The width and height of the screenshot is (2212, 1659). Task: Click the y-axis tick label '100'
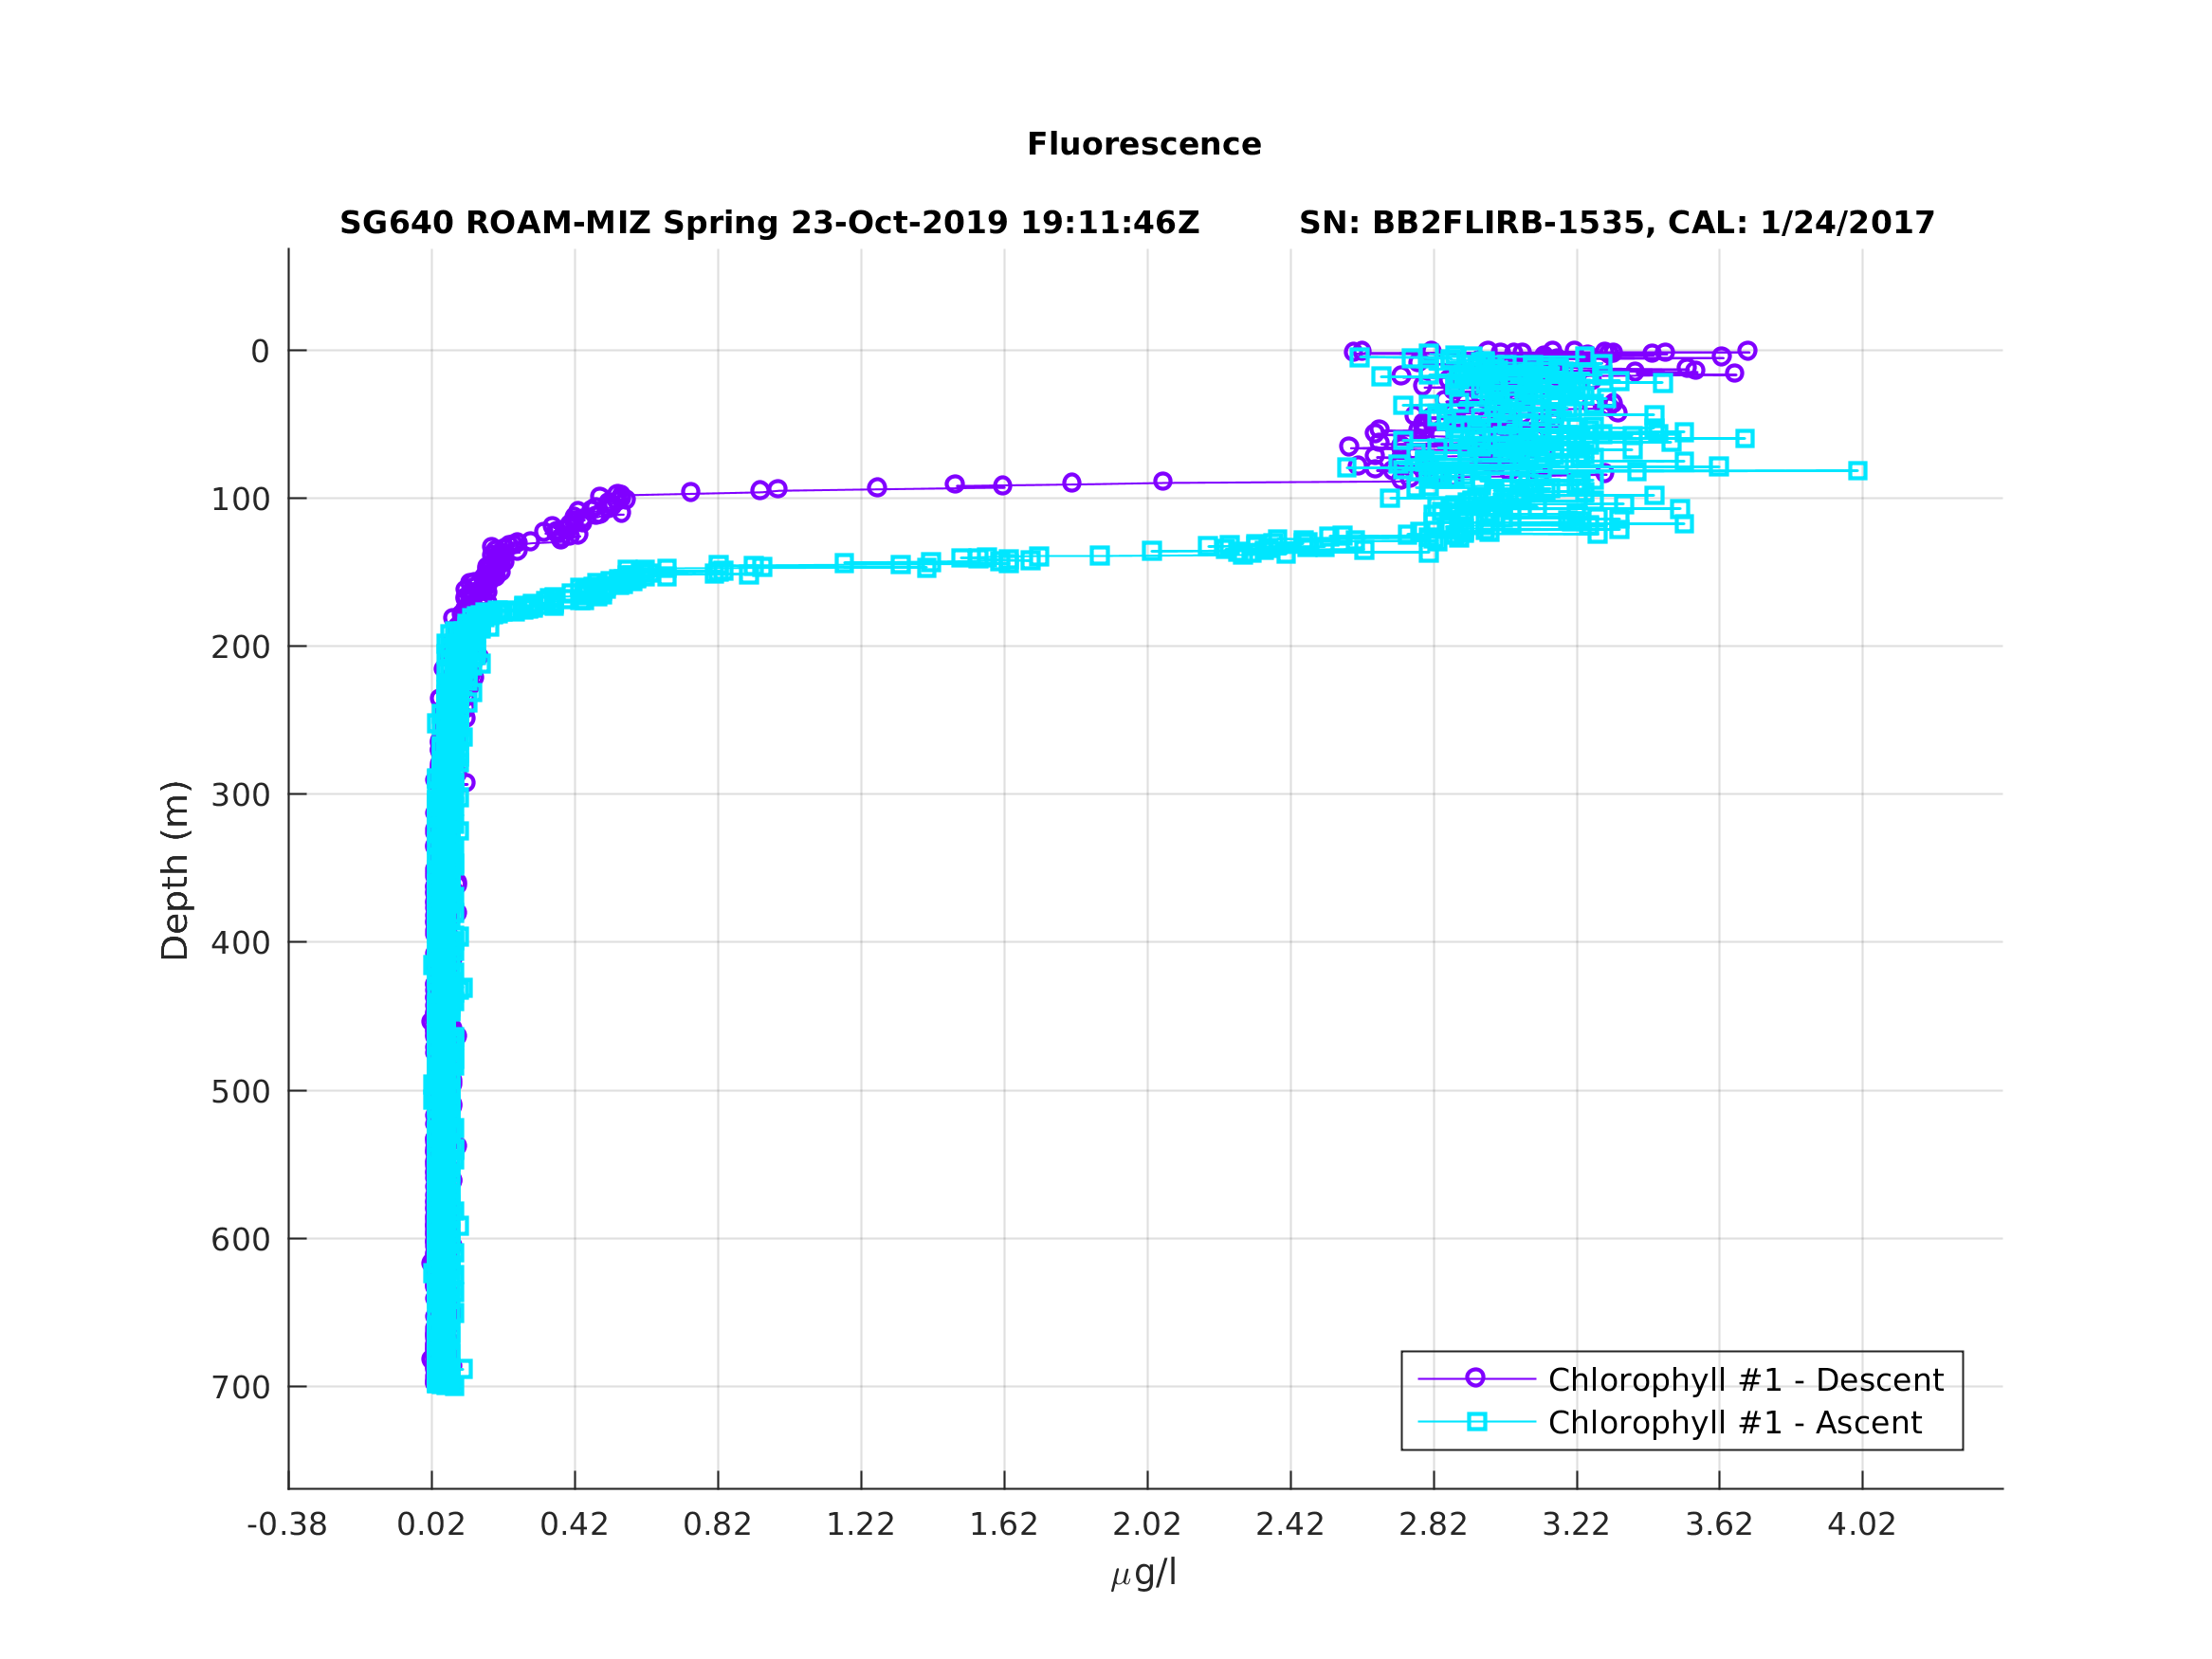click(x=240, y=499)
